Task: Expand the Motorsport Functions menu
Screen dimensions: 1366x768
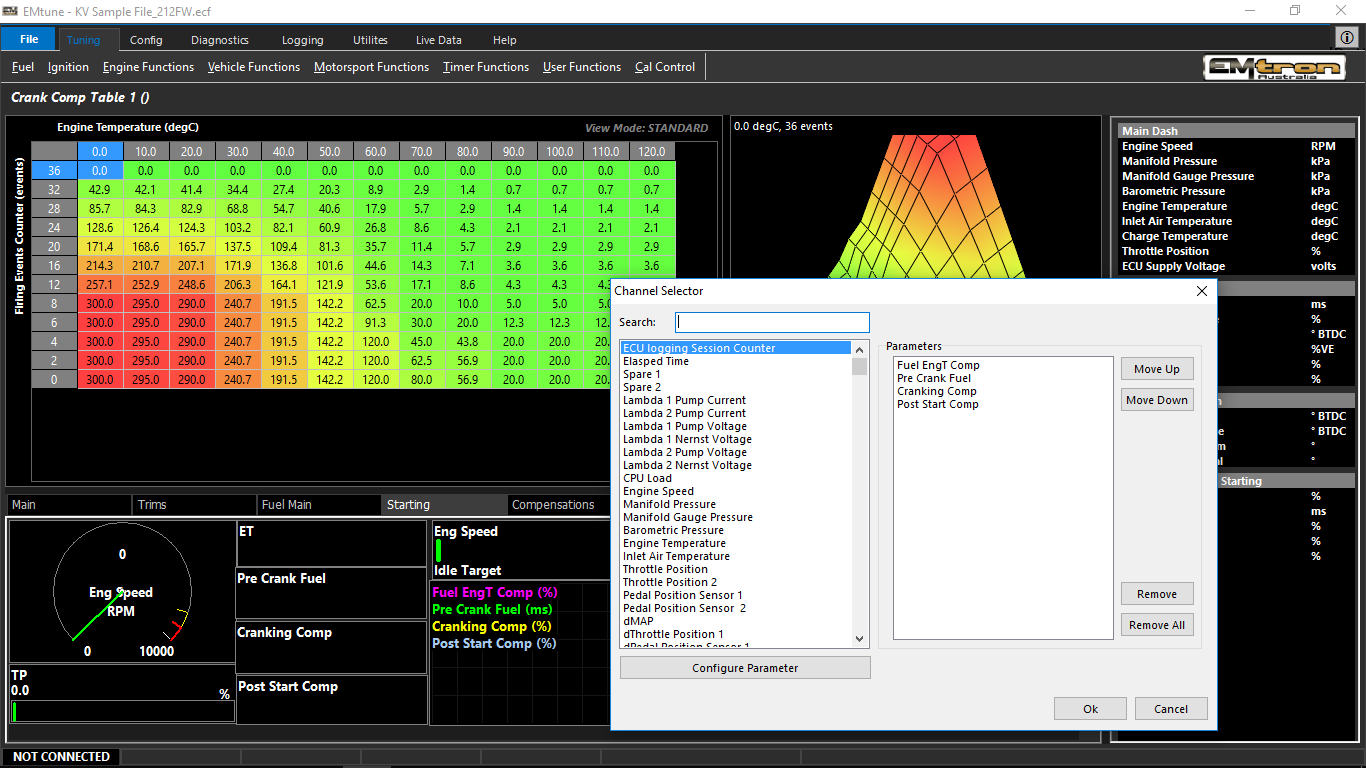Action: (x=371, y=67)
